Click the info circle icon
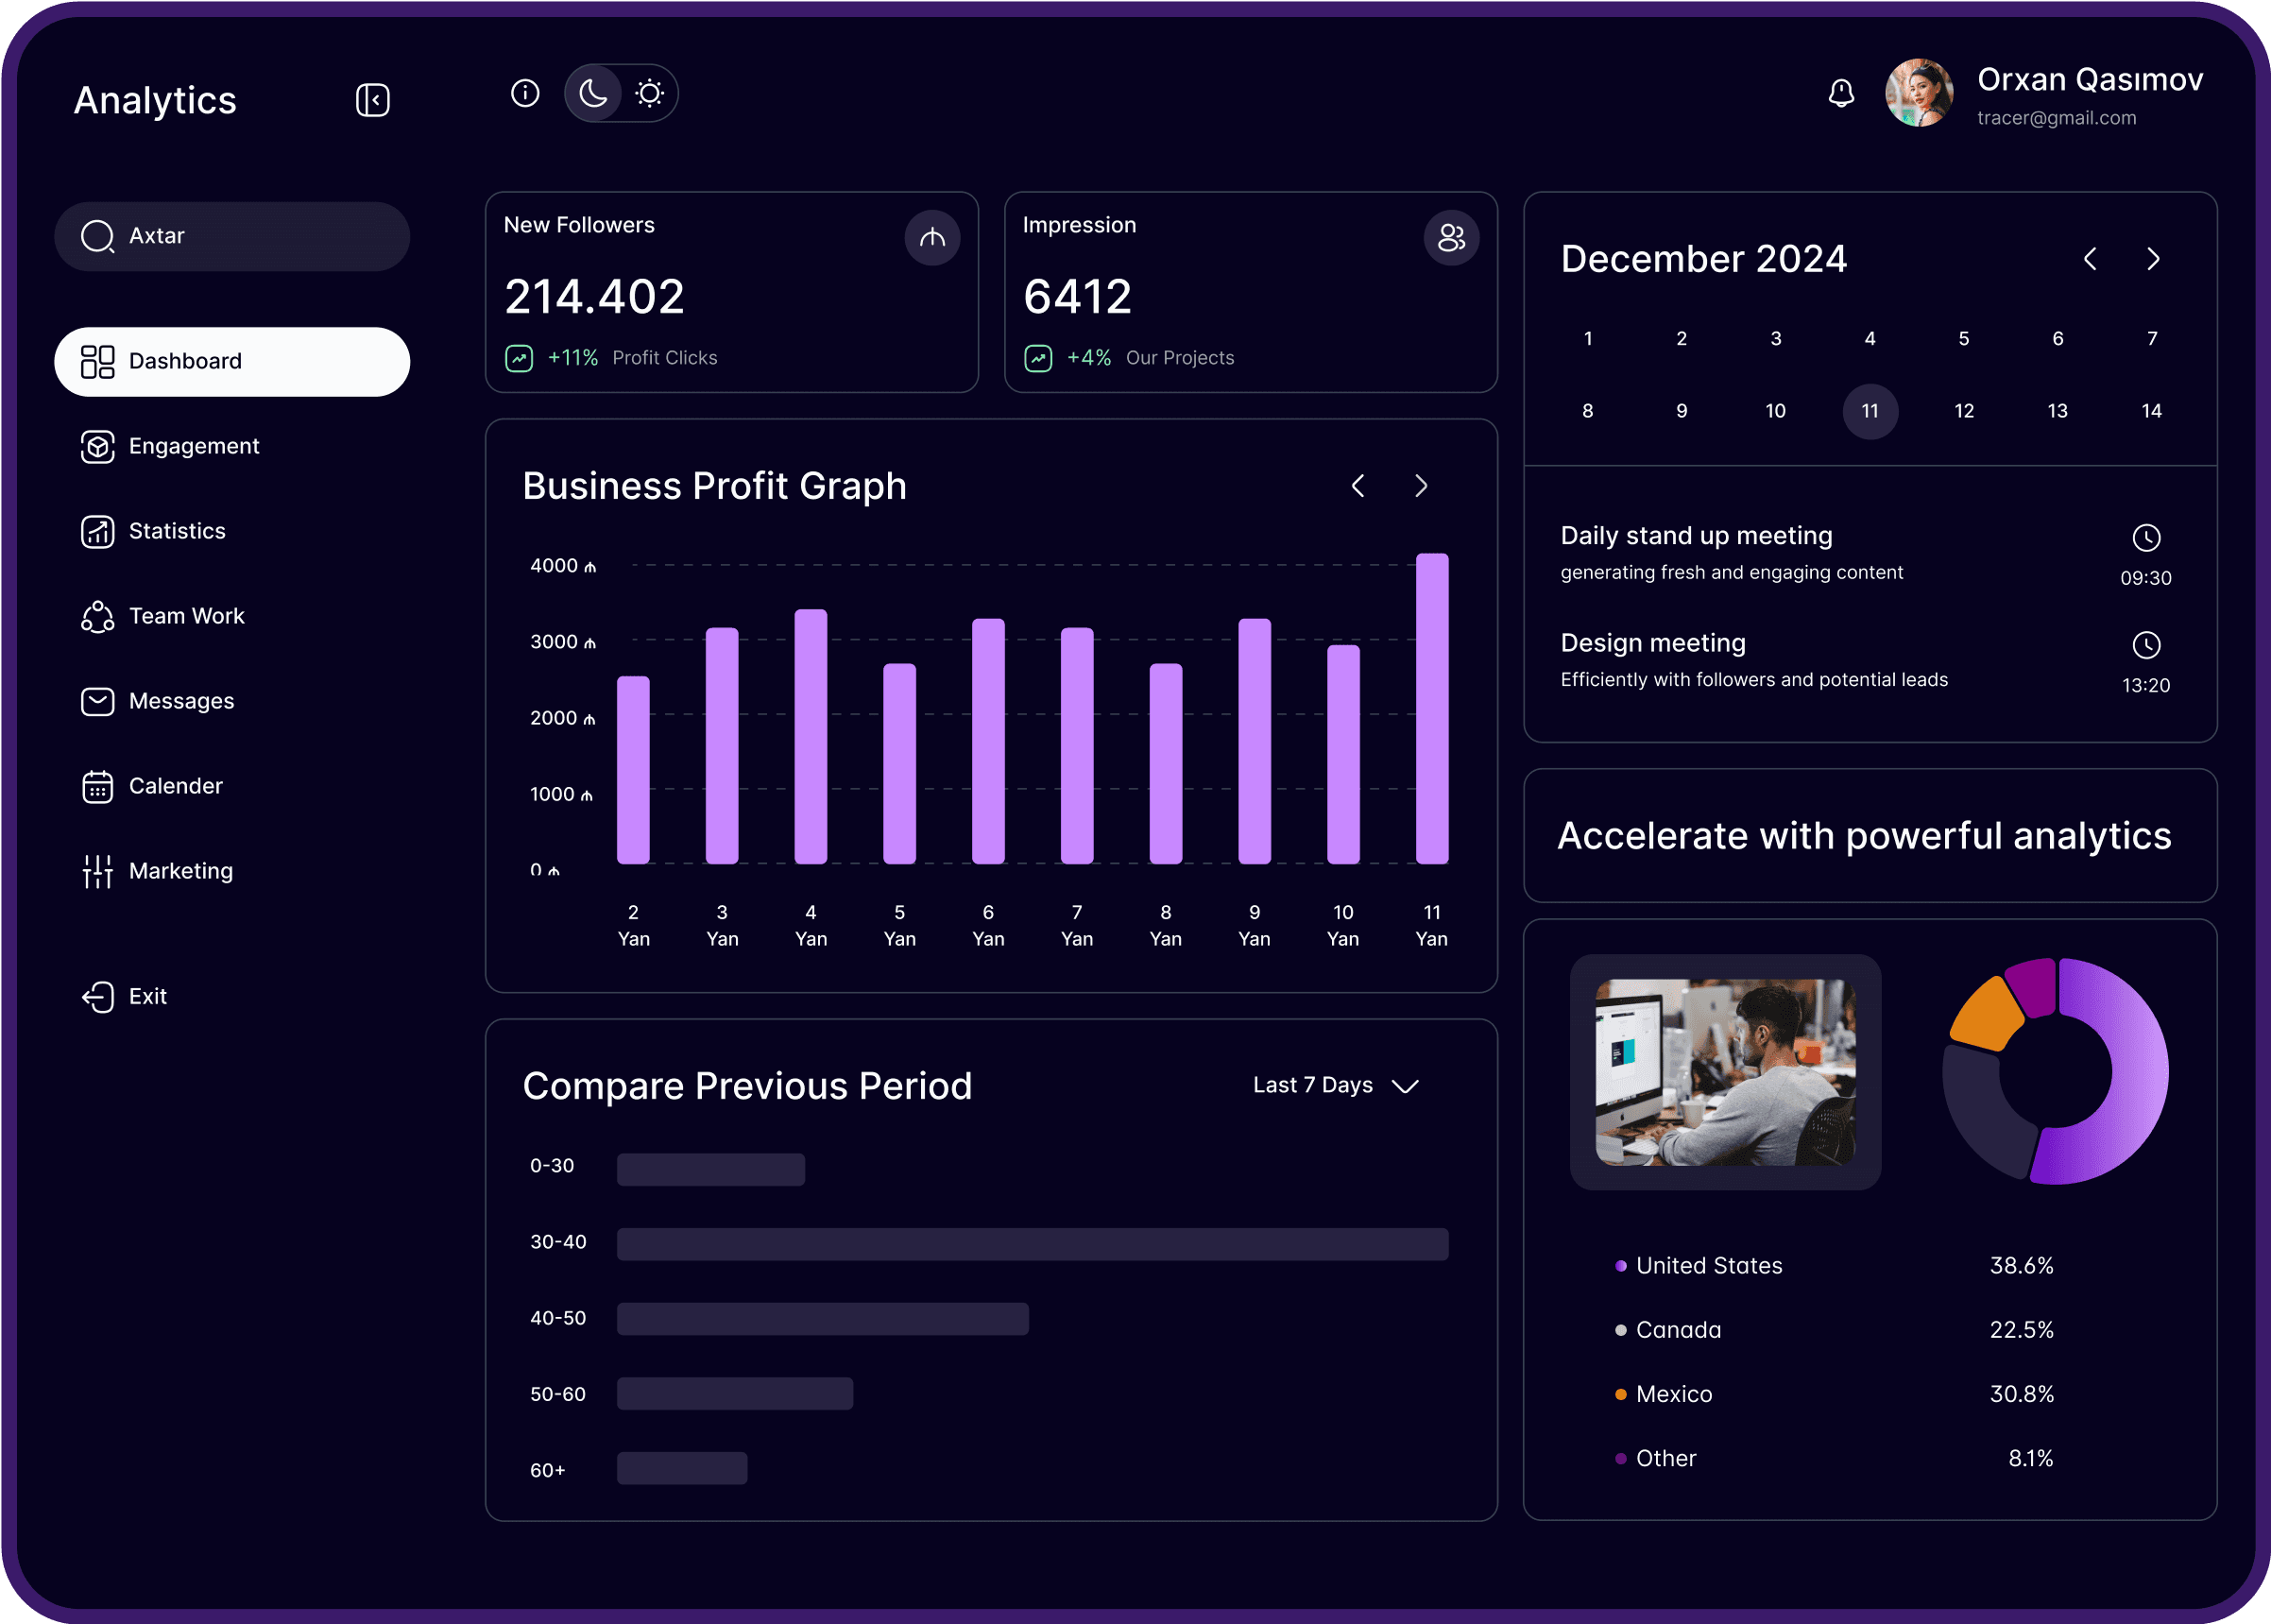Viewport: 2271px width, 1624px height. point(525,94)
